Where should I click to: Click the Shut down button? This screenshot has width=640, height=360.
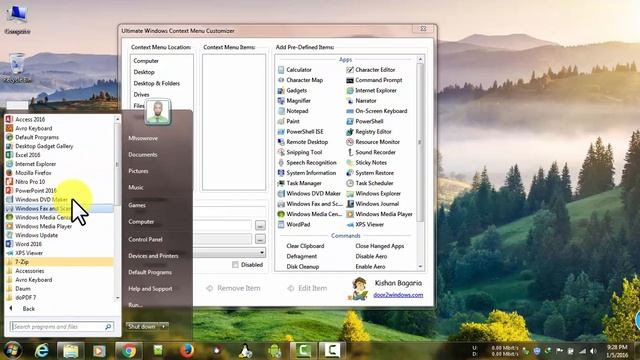click(142, 327)
